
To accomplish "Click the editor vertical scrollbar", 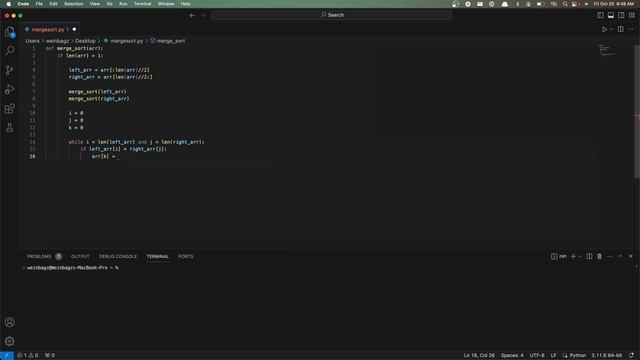I will pos(637,110).
